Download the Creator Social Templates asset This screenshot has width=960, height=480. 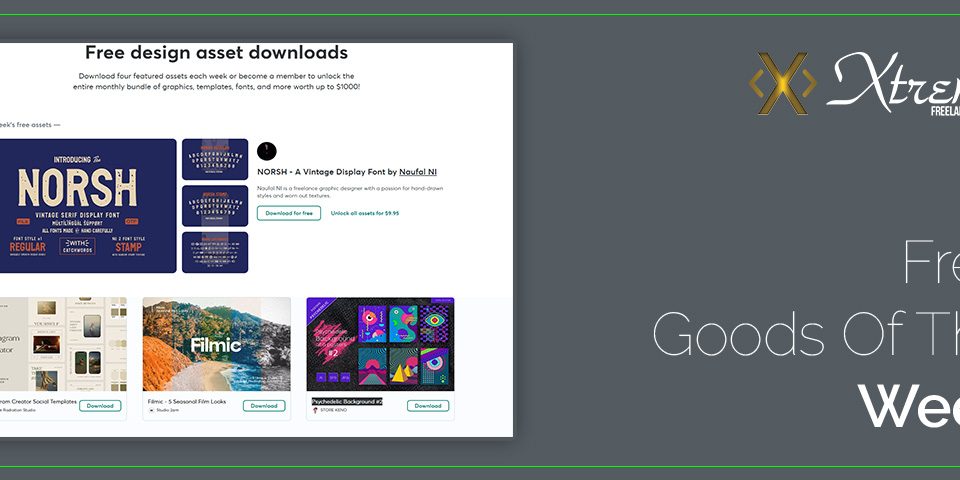click(x=100, y=406)
